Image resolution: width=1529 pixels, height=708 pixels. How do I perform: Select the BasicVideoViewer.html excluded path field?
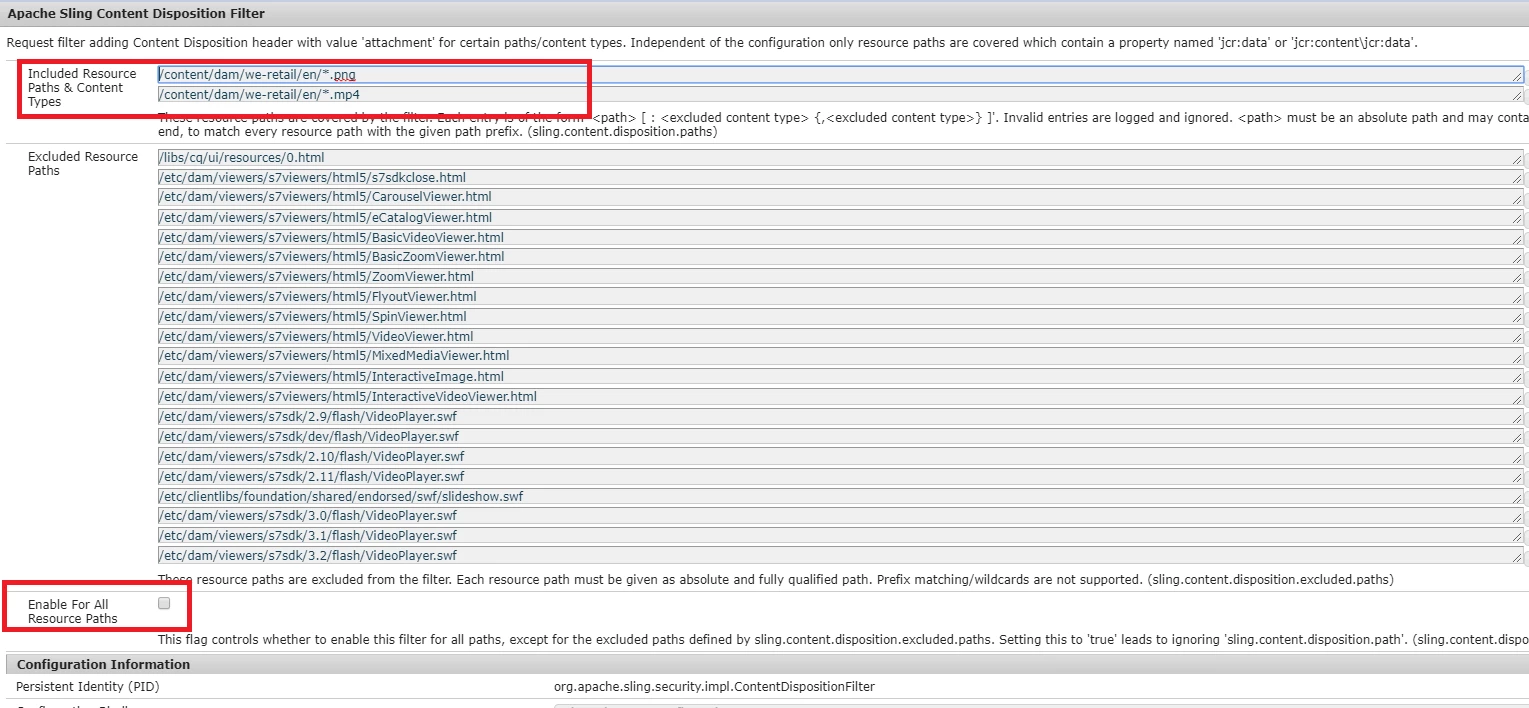coord(841,237)
